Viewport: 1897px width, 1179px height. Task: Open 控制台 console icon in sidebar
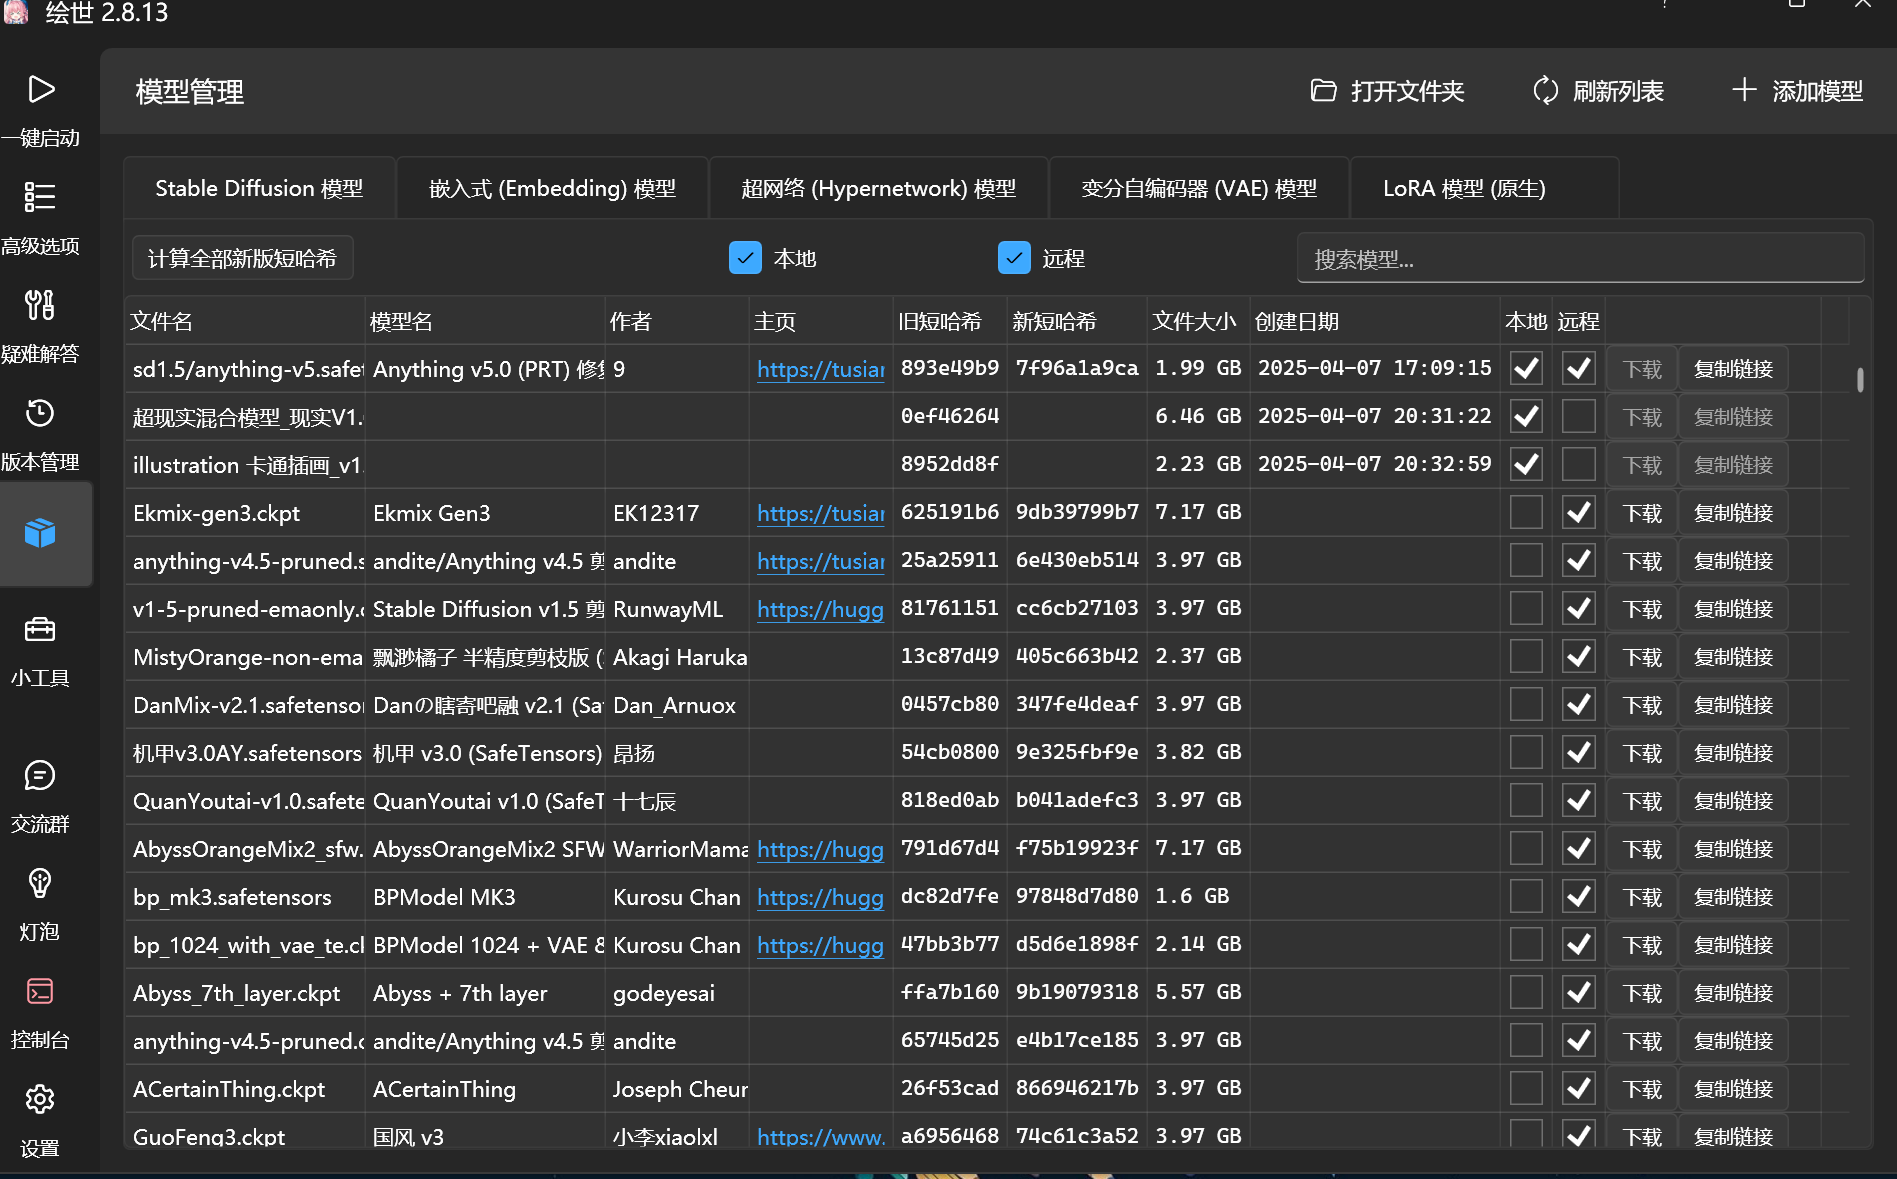[40, 991]
